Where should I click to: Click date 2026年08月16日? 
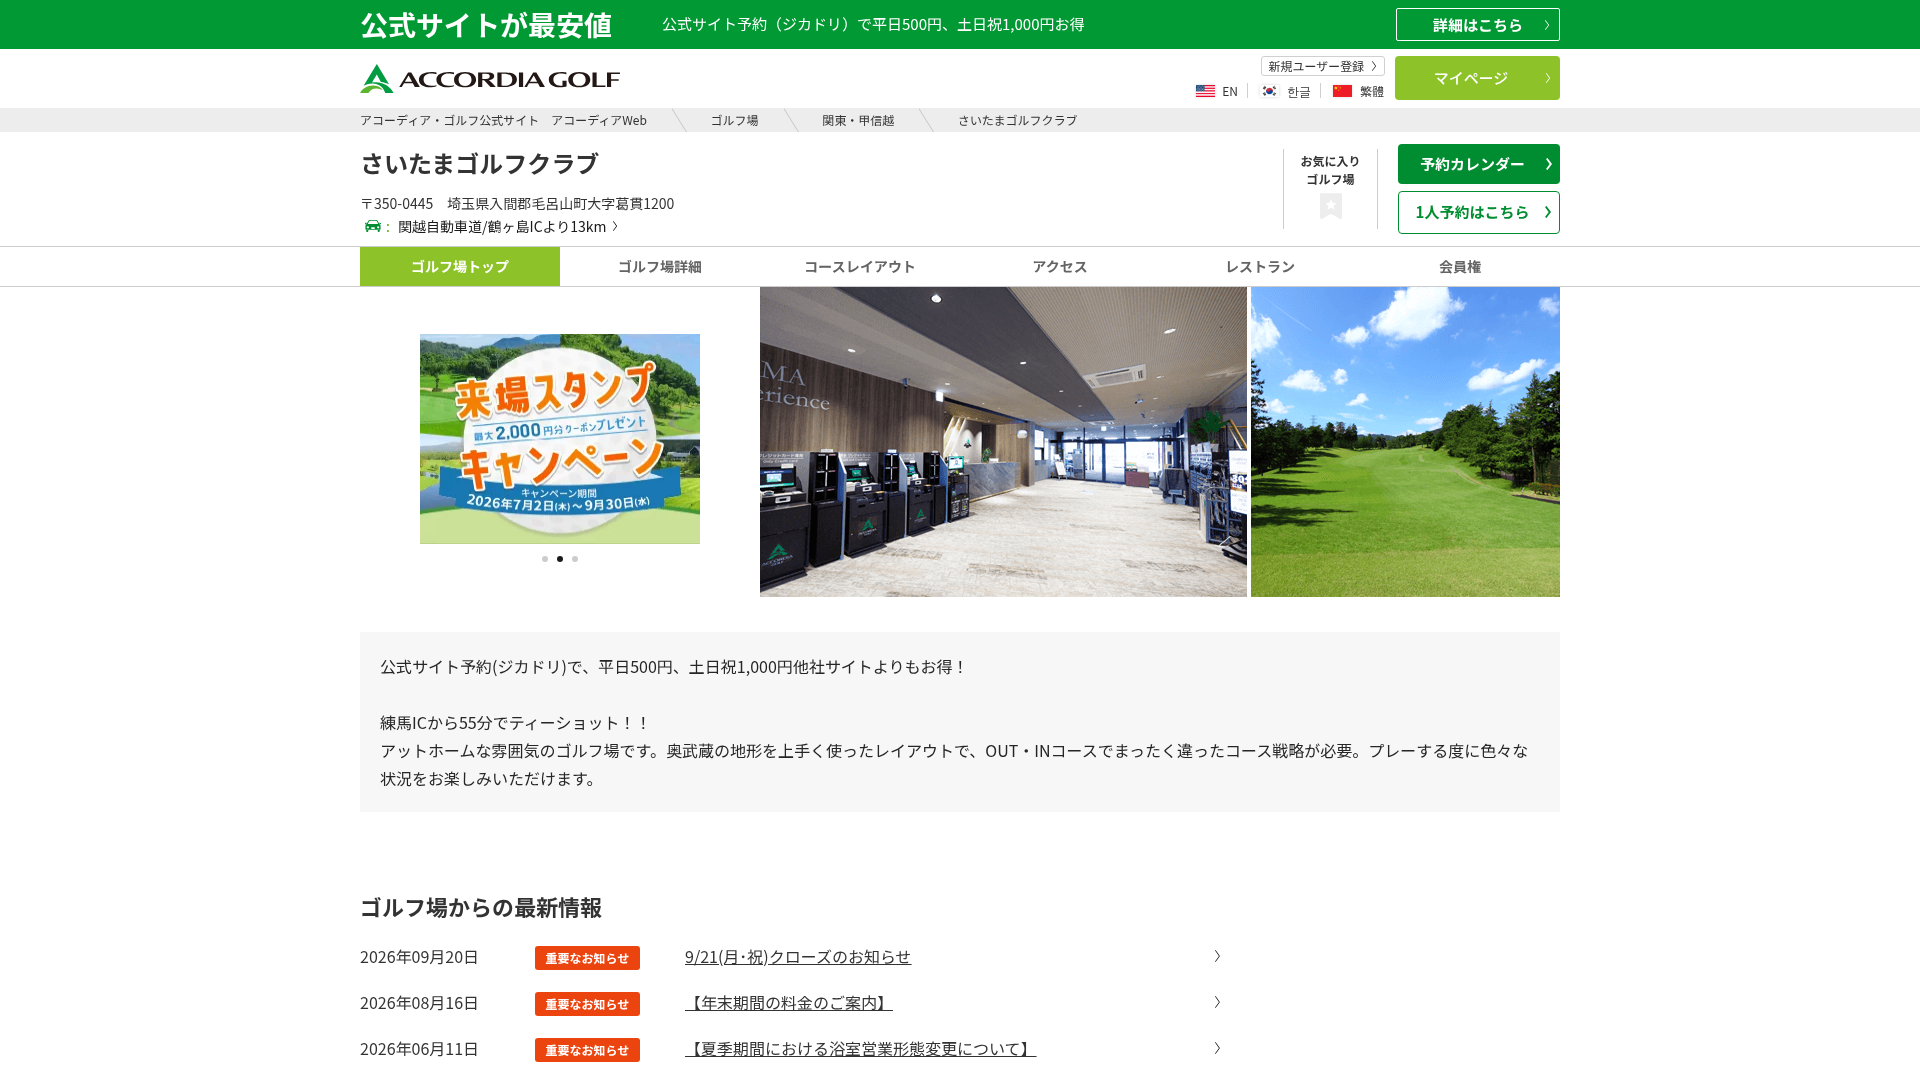click(x=419, y=1003)
